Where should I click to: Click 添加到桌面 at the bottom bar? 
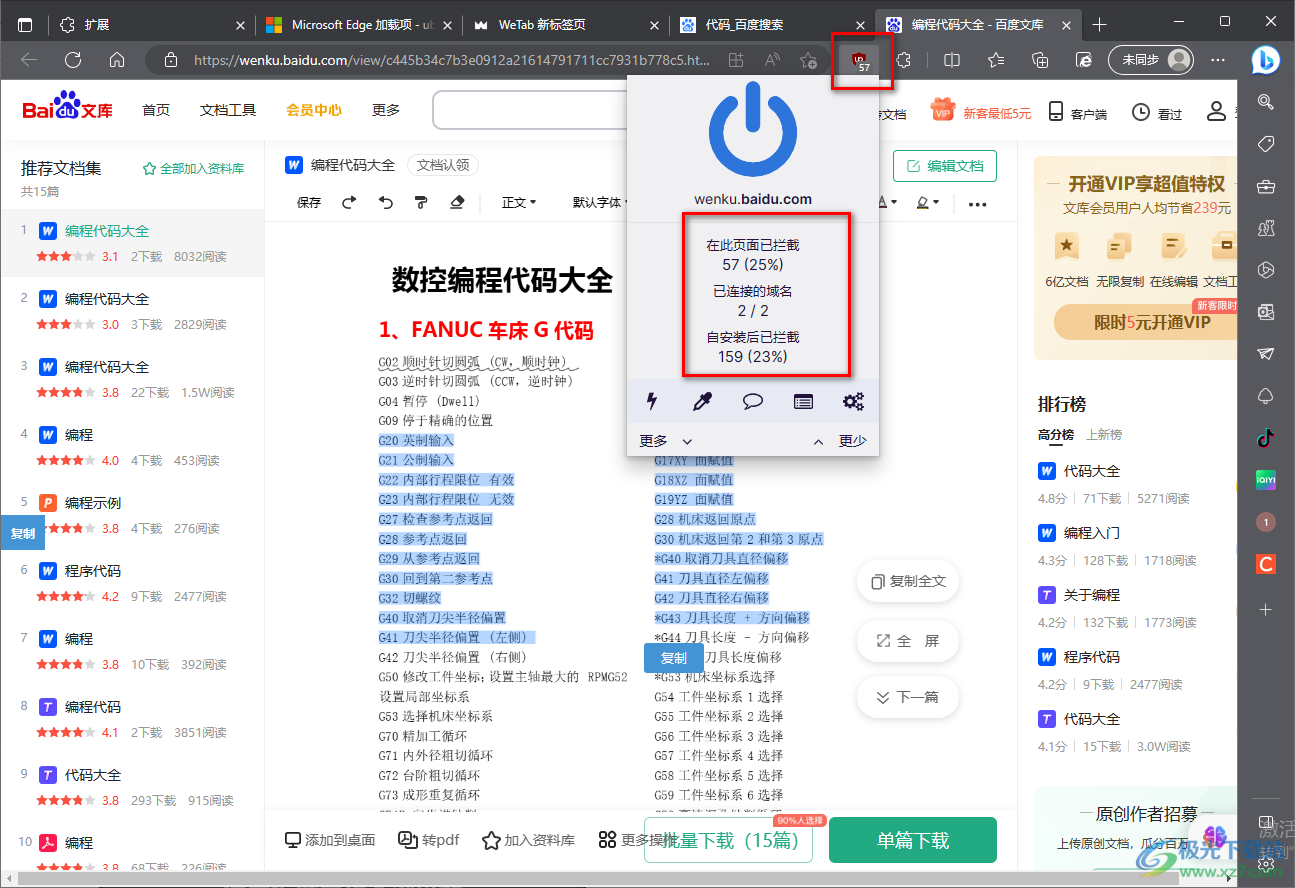click(330, 841)
